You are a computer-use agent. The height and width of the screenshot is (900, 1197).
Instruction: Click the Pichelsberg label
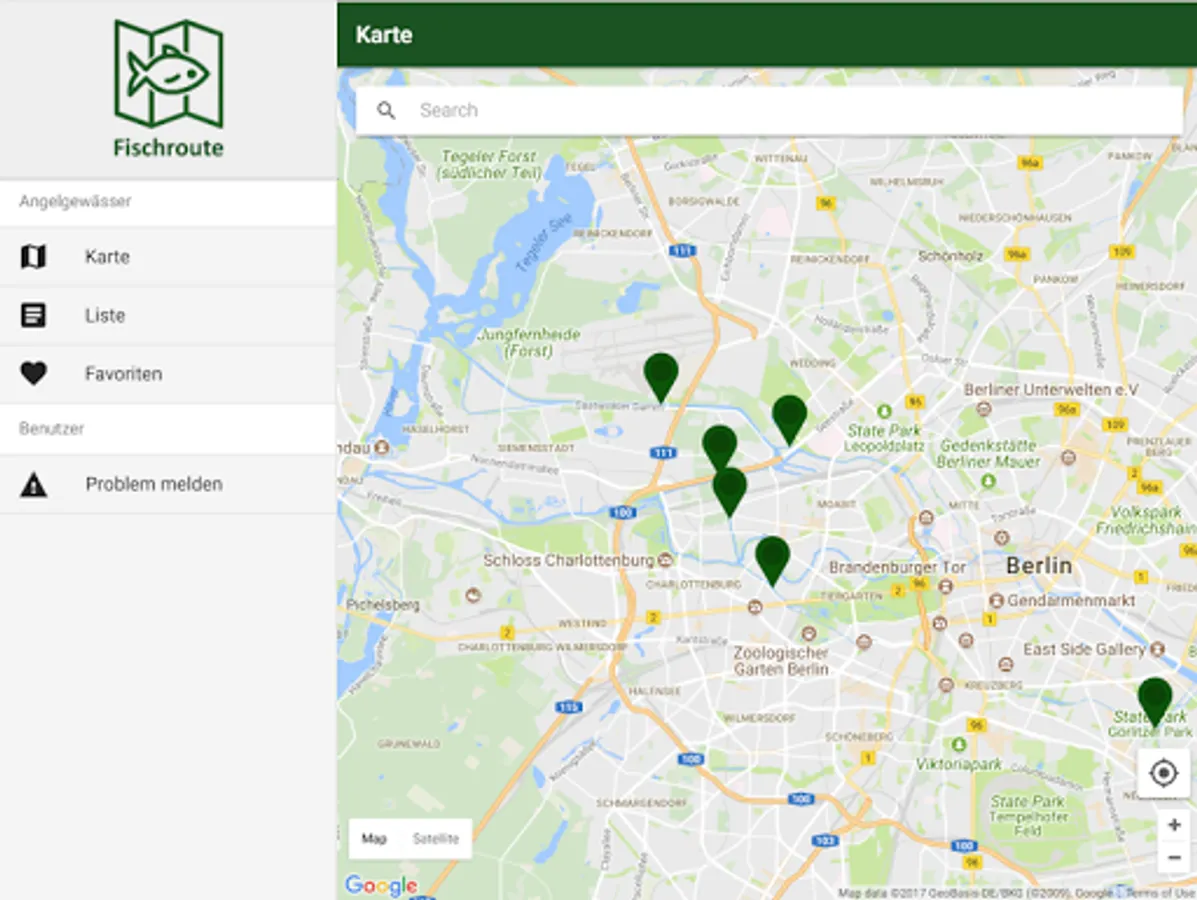[x=382, y=605]
